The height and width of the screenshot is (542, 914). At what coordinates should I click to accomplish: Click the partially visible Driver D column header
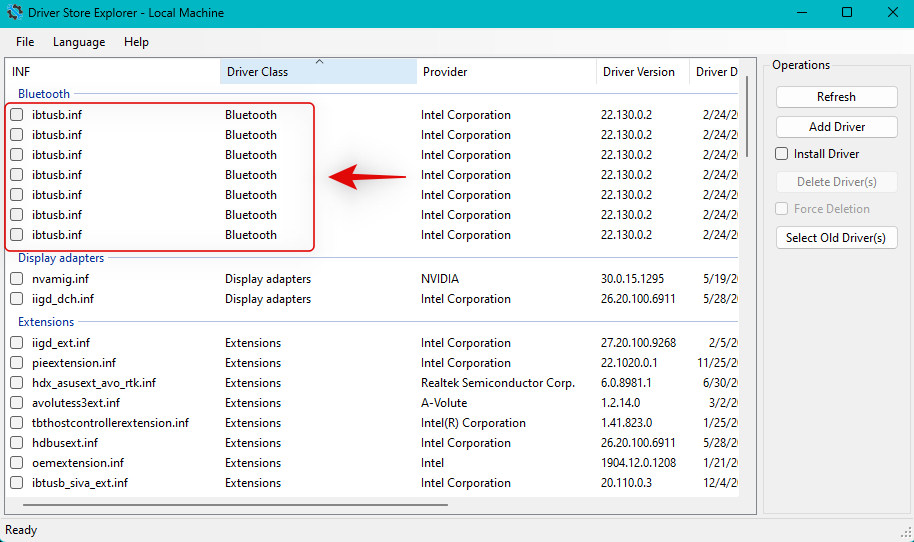coord(714,72)
